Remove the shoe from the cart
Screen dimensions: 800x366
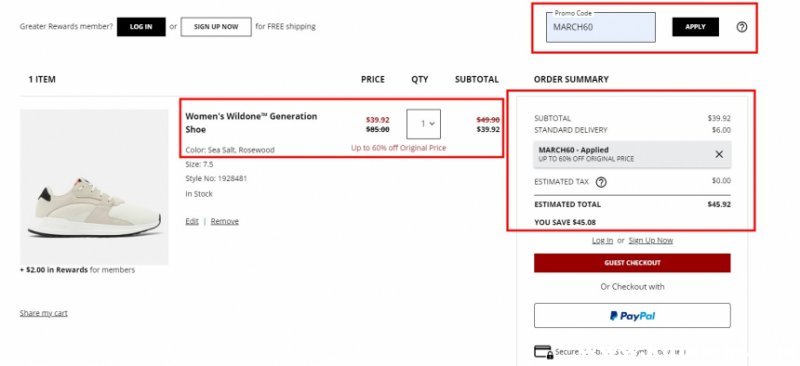[224, 221]
